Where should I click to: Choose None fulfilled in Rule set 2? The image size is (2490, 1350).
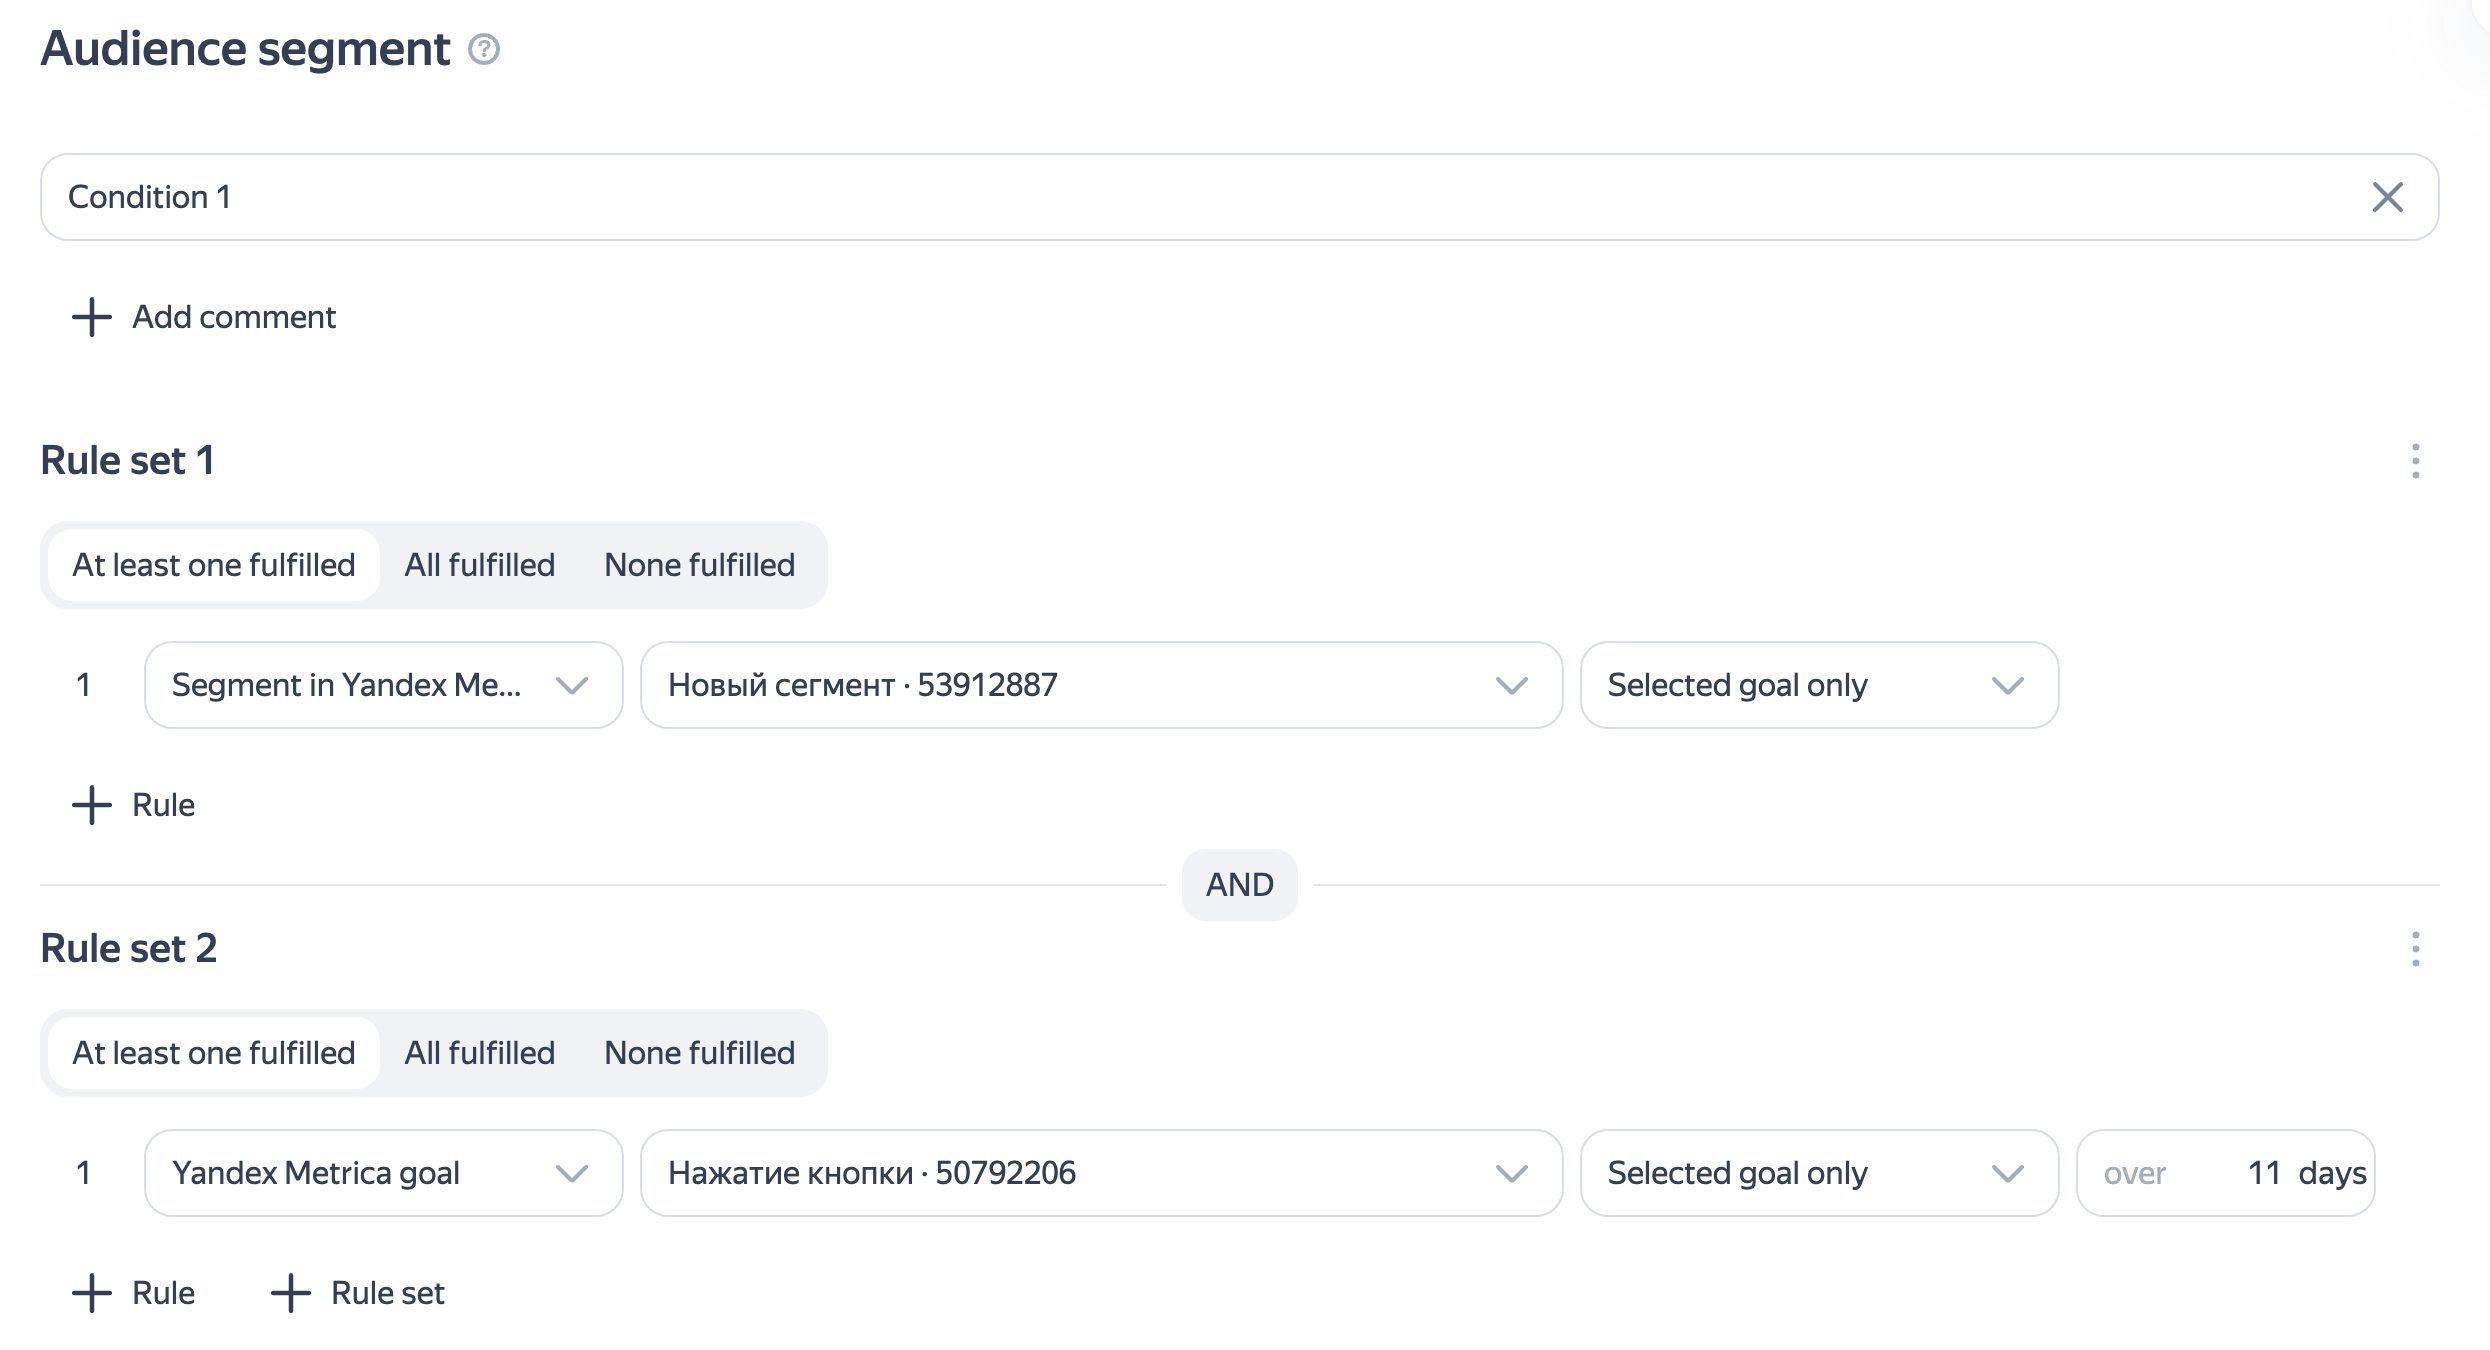(699, 1053)
